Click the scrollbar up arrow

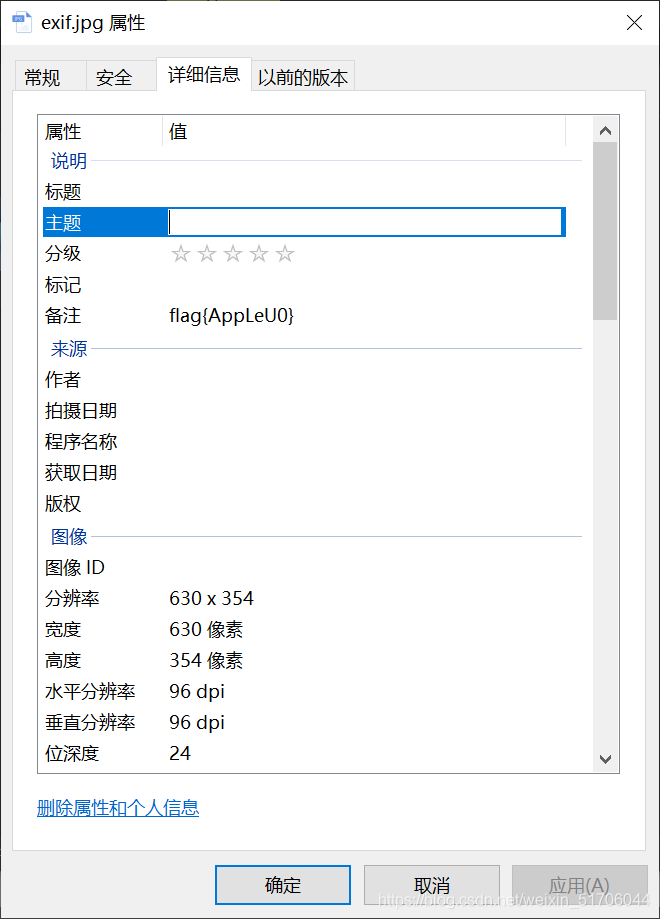pyautogui.click(x=605, y=129)
